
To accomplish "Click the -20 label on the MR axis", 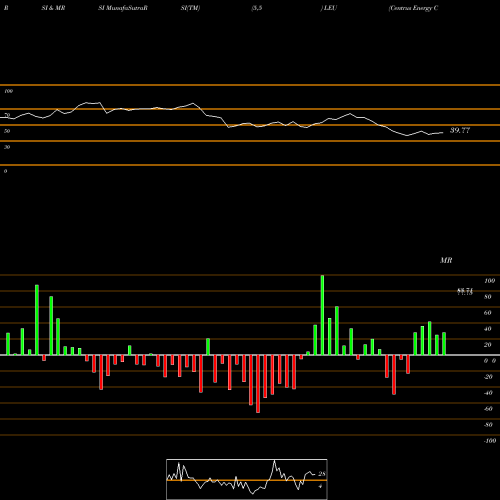I will coord(488,377).
